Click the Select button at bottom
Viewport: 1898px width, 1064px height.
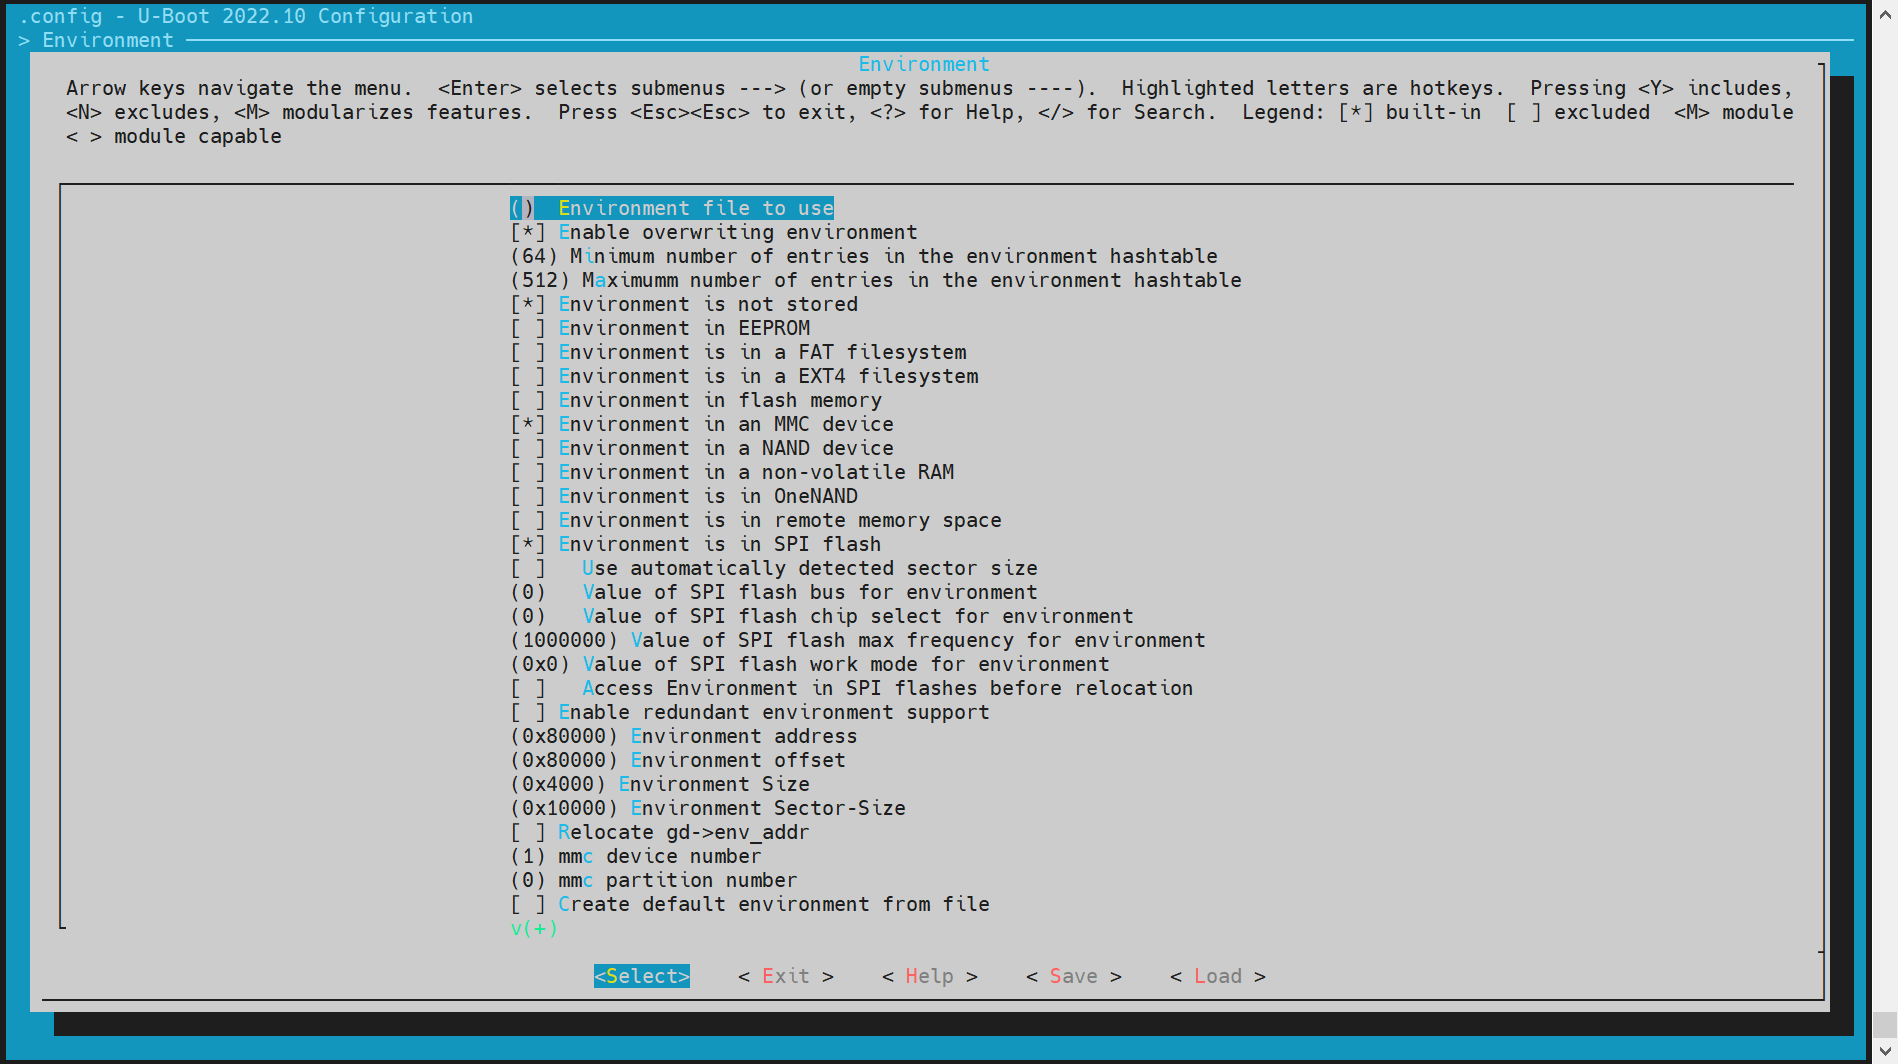(x=641, y=976)
